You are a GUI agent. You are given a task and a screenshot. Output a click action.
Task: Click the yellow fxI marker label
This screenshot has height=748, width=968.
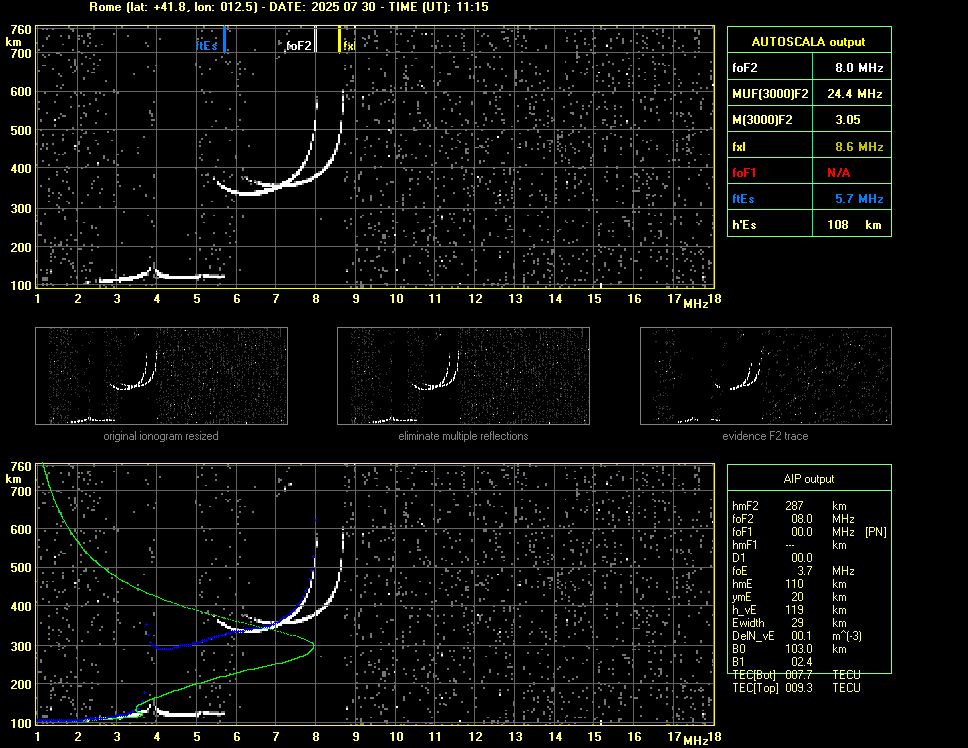click(x=349, y=46)
